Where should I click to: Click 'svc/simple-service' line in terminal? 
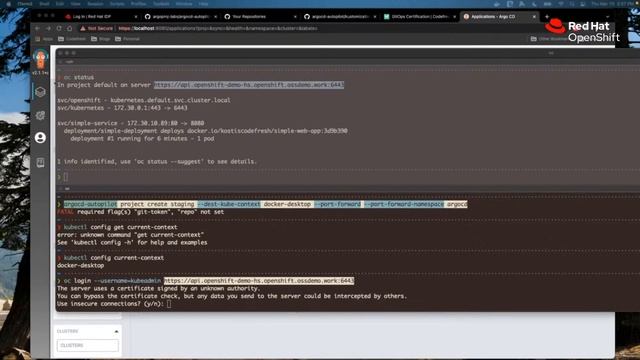pos(130,123)
